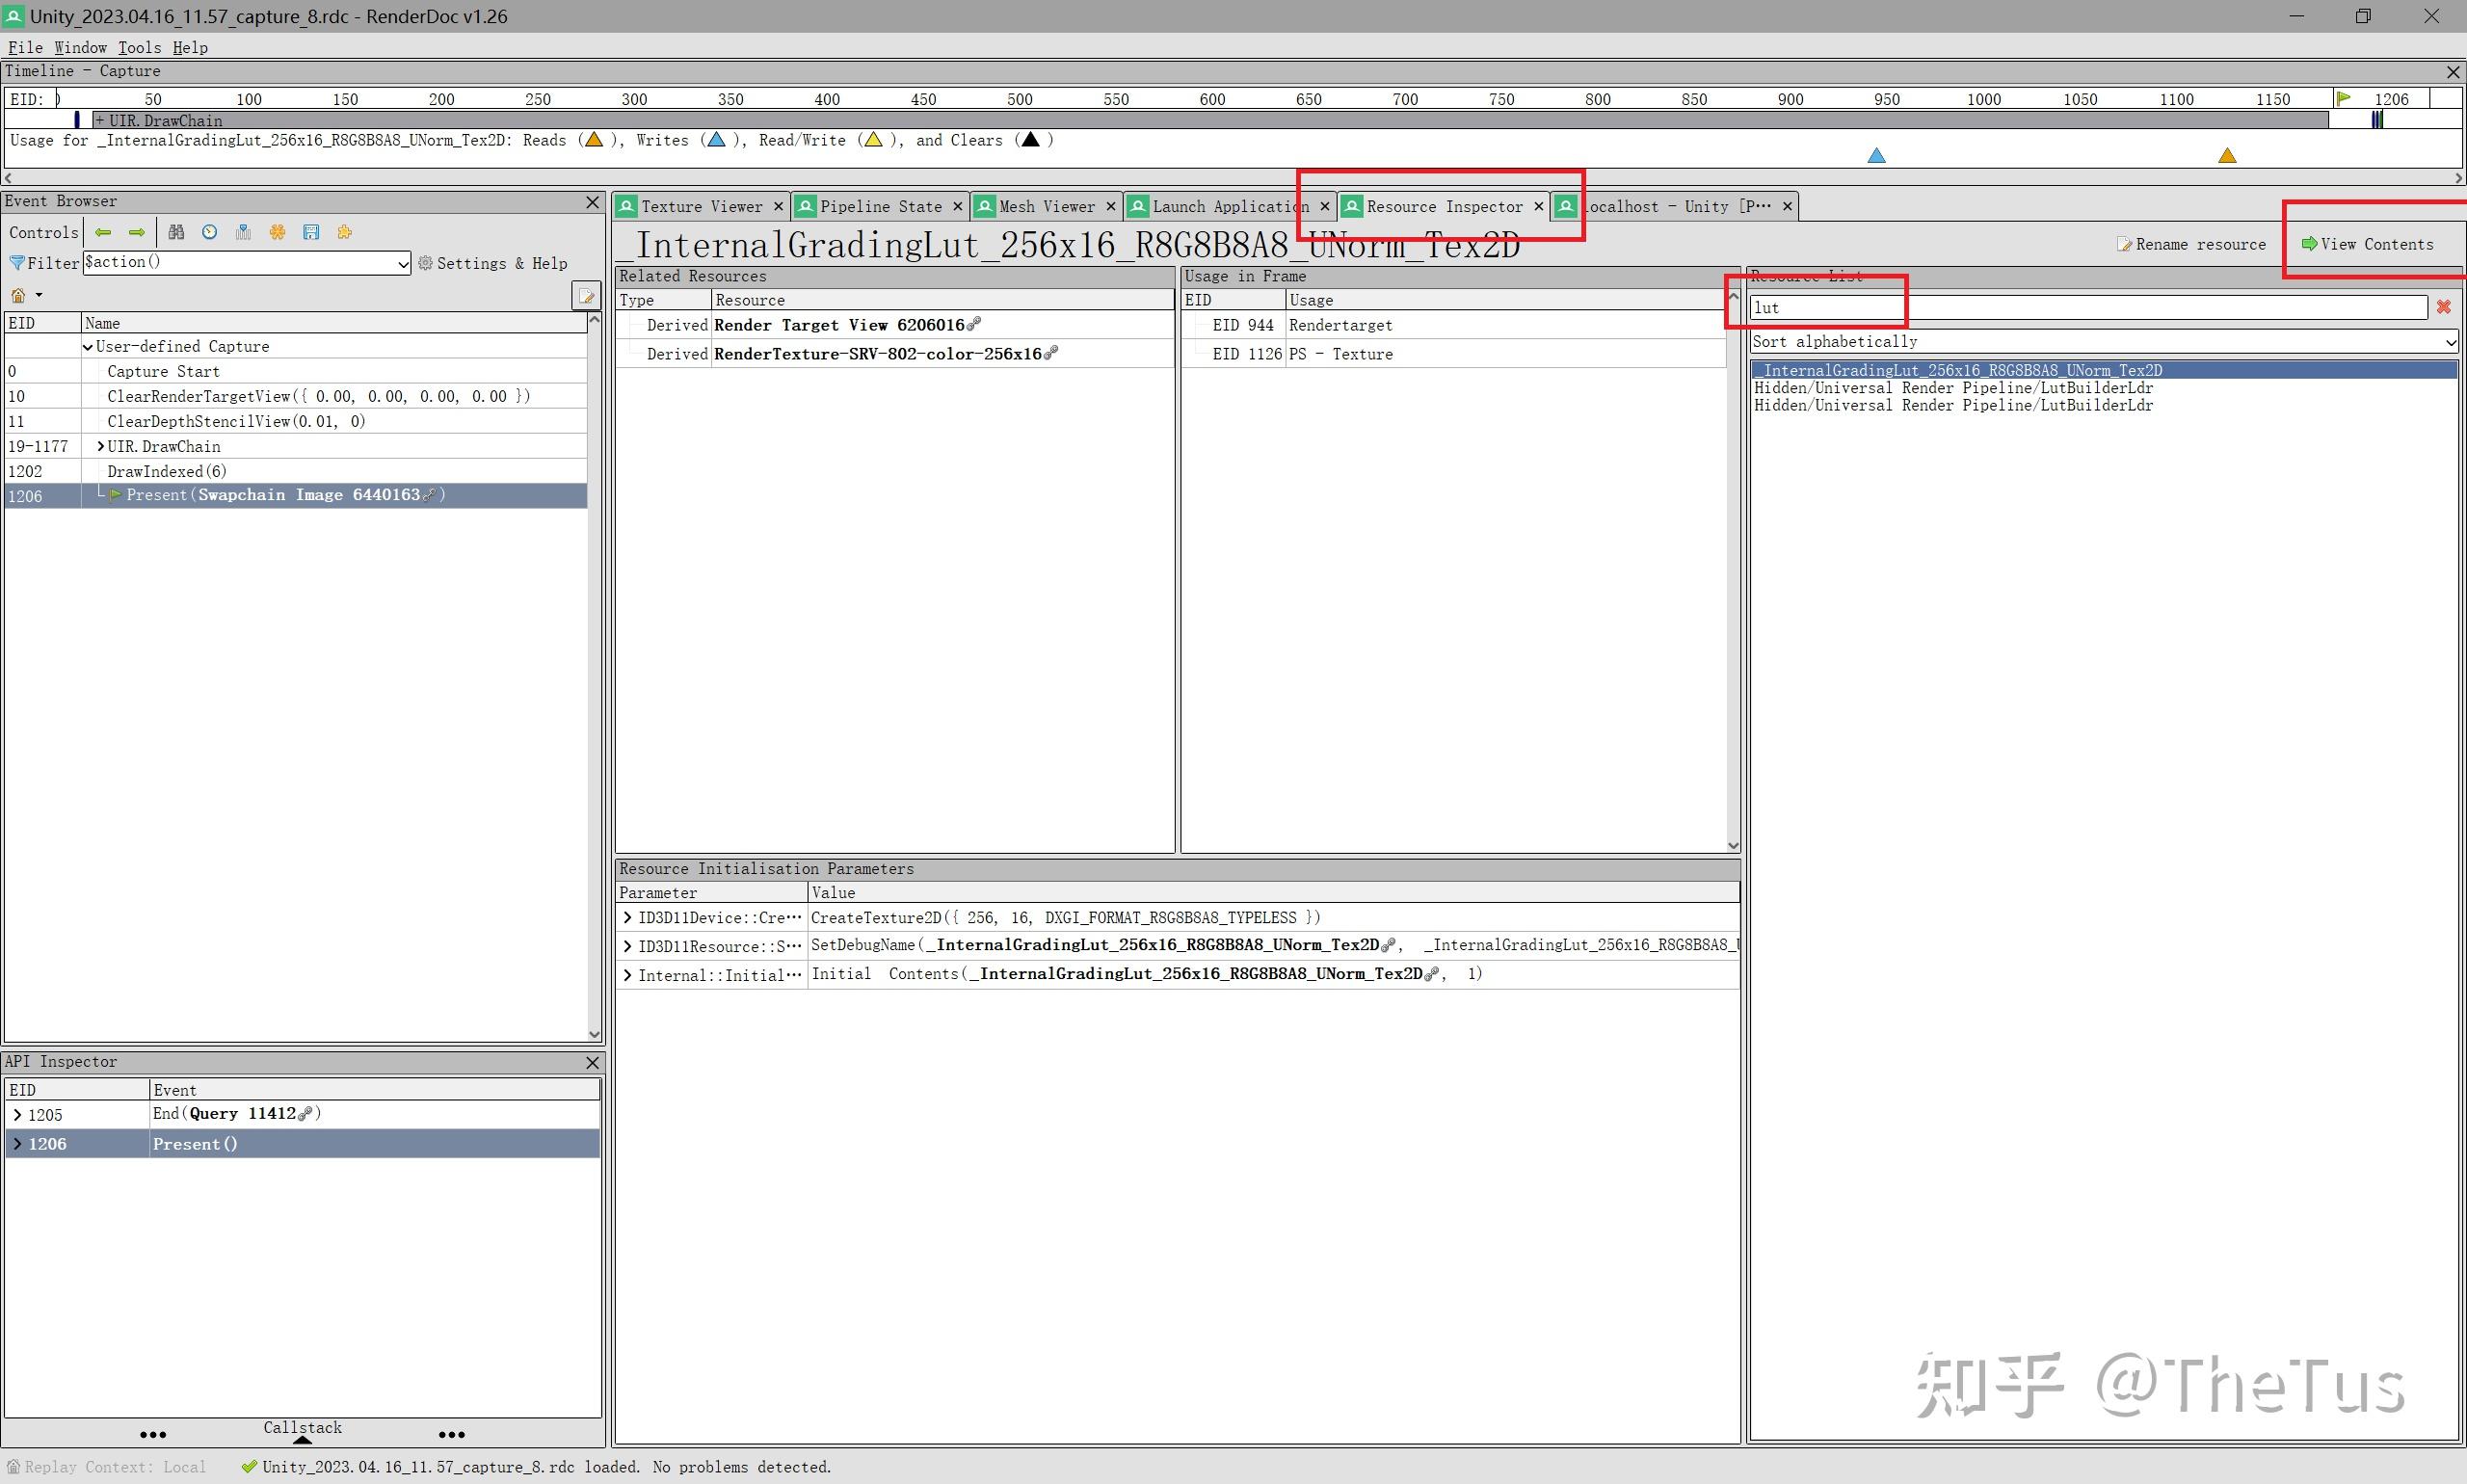Click the clock icon to time action durations

[209, 232]
